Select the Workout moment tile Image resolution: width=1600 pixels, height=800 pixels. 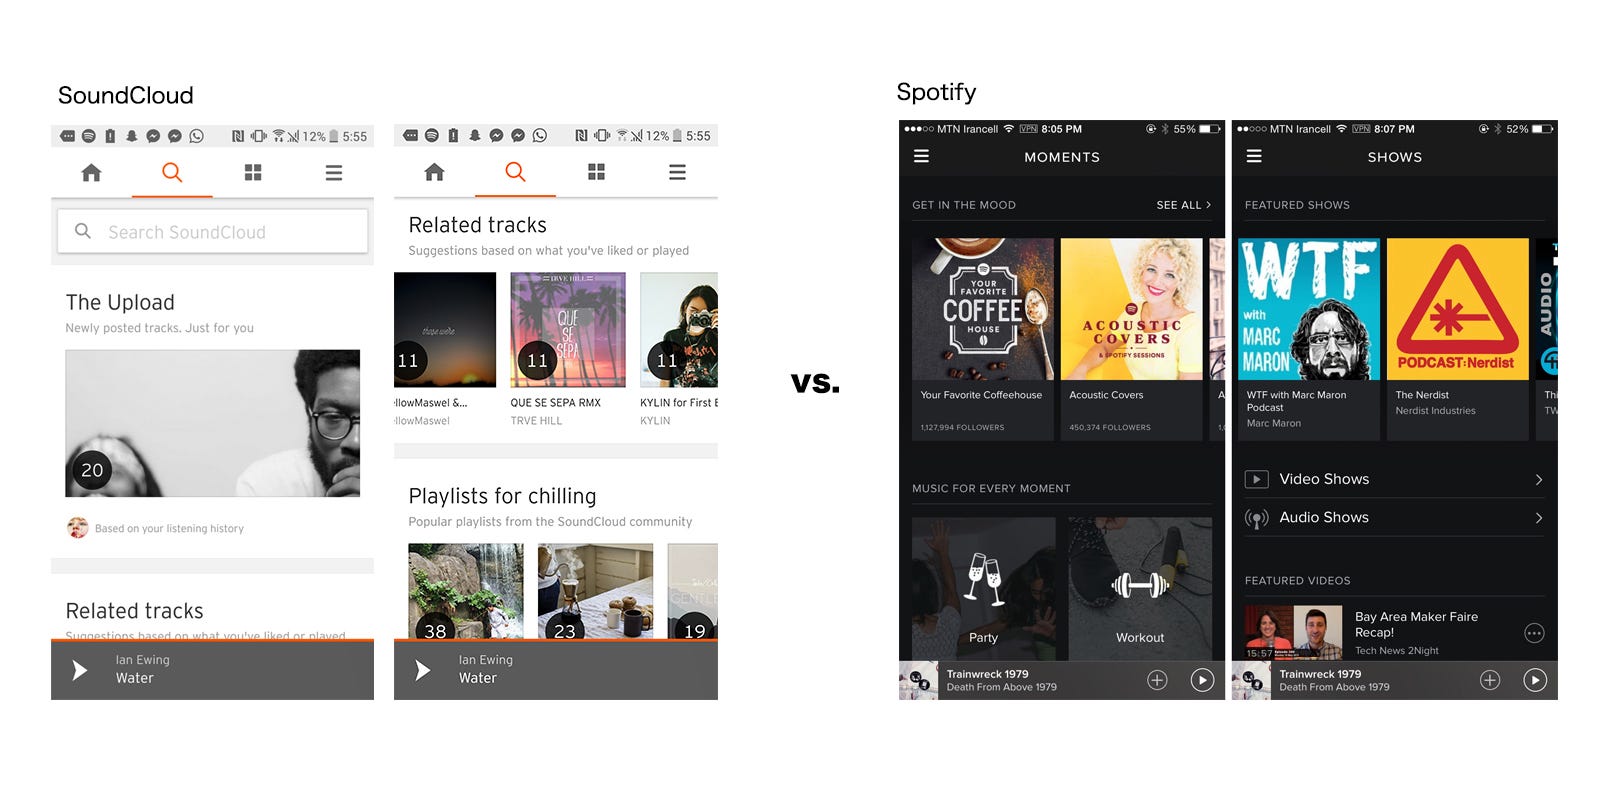tap(1140, 588)
